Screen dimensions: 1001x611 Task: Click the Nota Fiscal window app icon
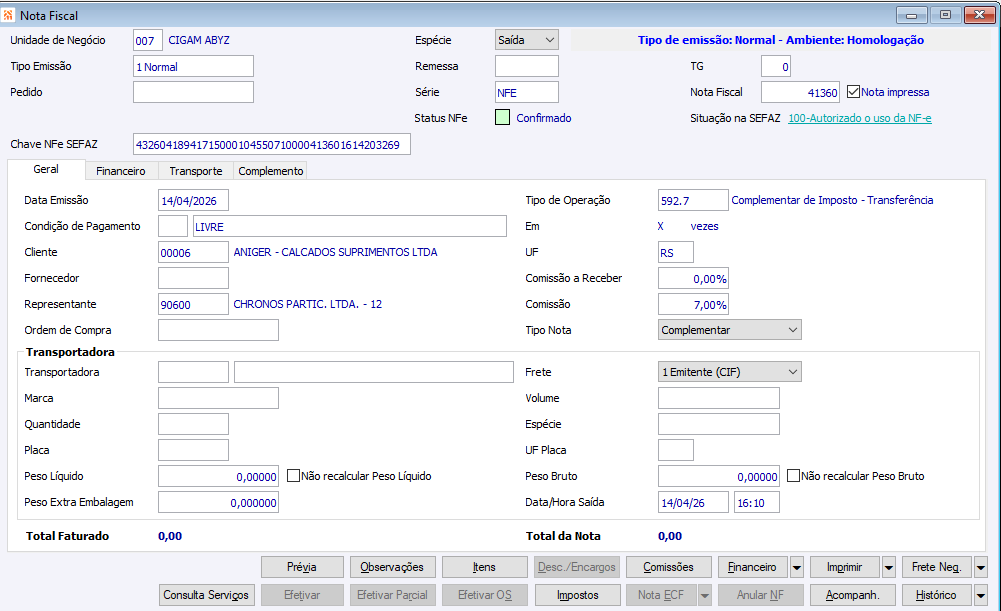point(8,15)
